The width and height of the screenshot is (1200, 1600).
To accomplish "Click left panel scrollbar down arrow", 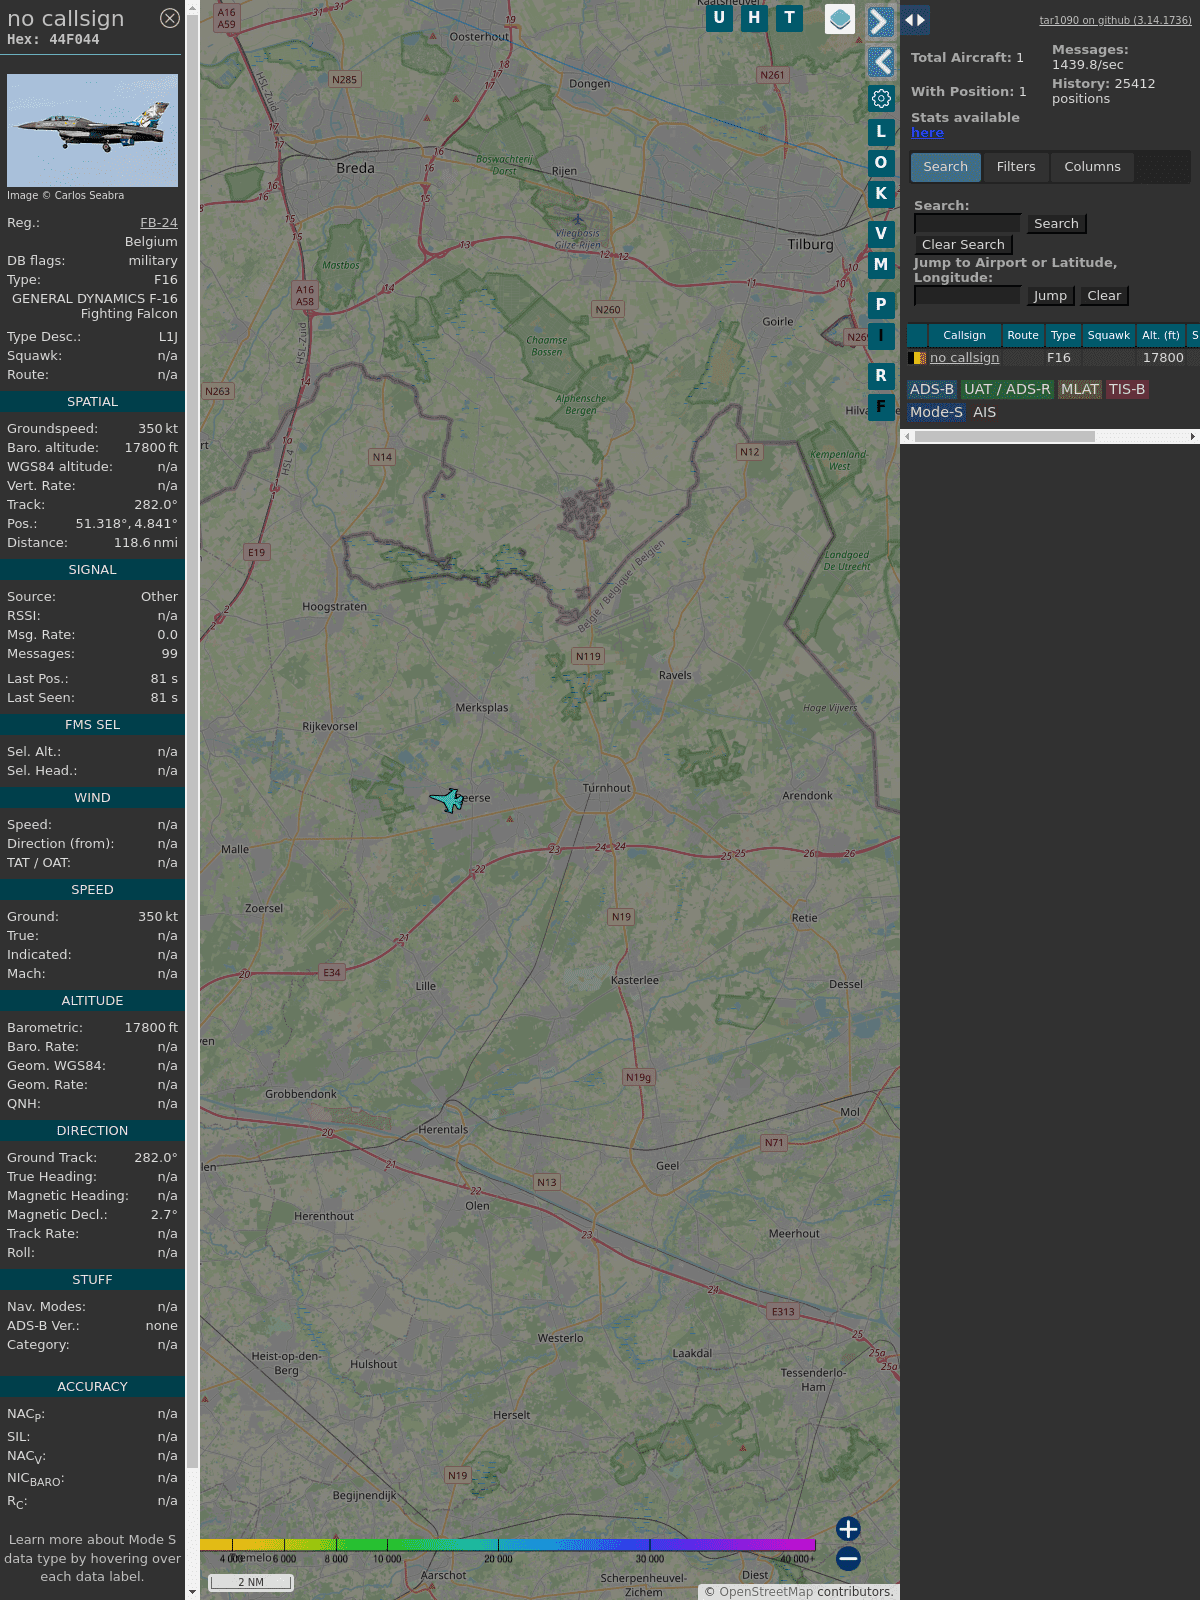I will click(192, 1592).
